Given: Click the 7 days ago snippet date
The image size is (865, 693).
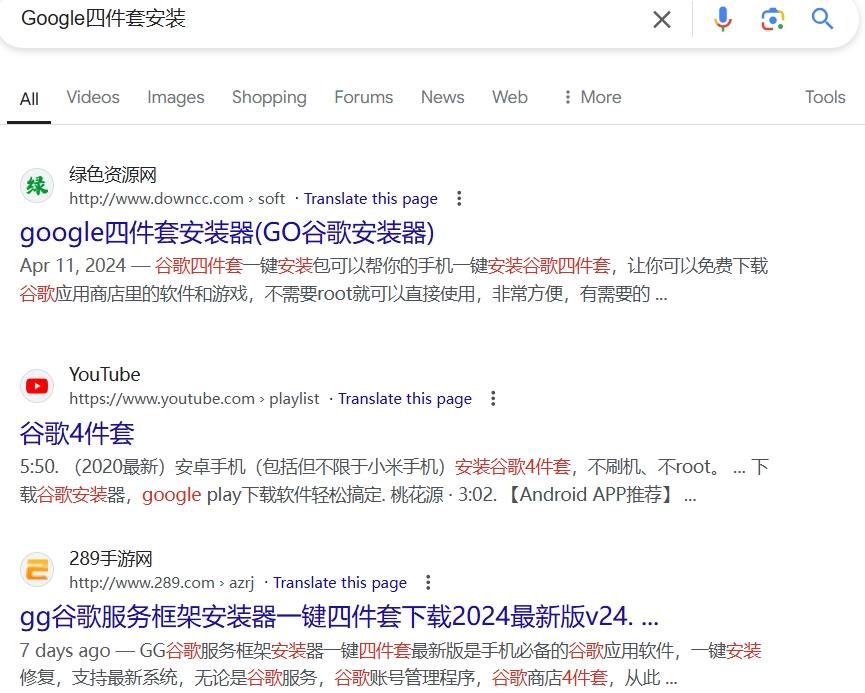Looking at the screenshot, I should pyautogui.click(x=65, y=651).
